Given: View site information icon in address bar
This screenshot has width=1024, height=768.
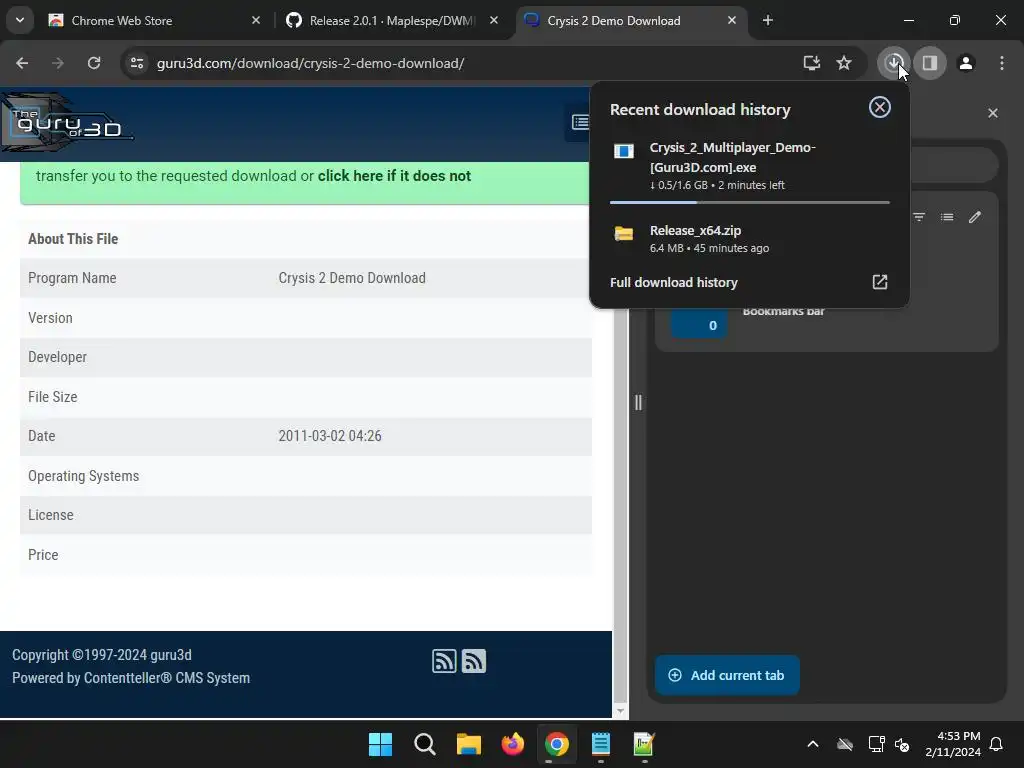Looking at the screenshot, I should pyautogui.click(x=137, y=63).
